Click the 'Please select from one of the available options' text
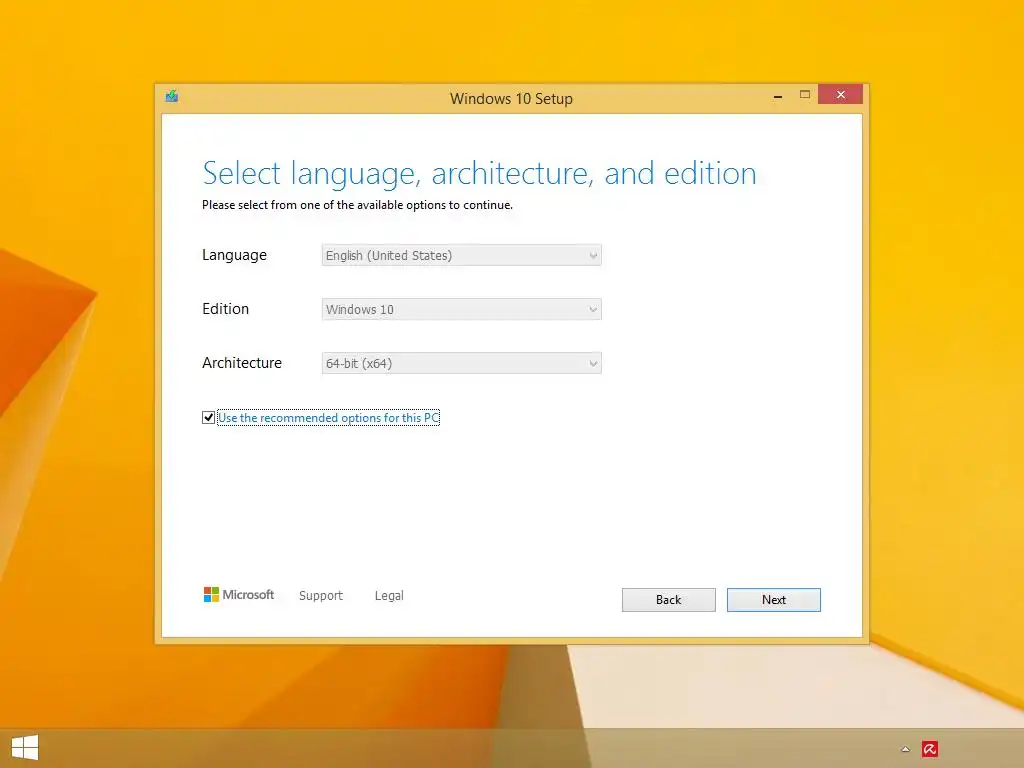The width and height of the screenshot is (1024, 768). [357, 205]
